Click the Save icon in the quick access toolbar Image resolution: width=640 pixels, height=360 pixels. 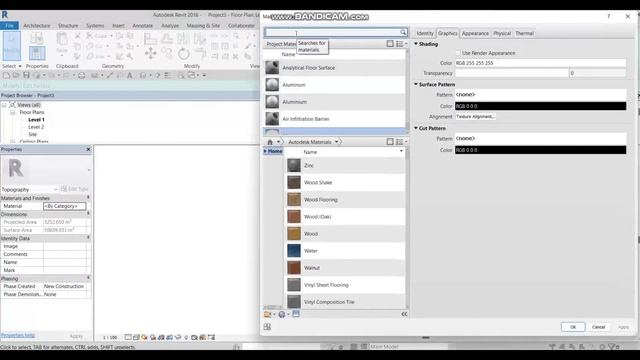coord(27,75)
